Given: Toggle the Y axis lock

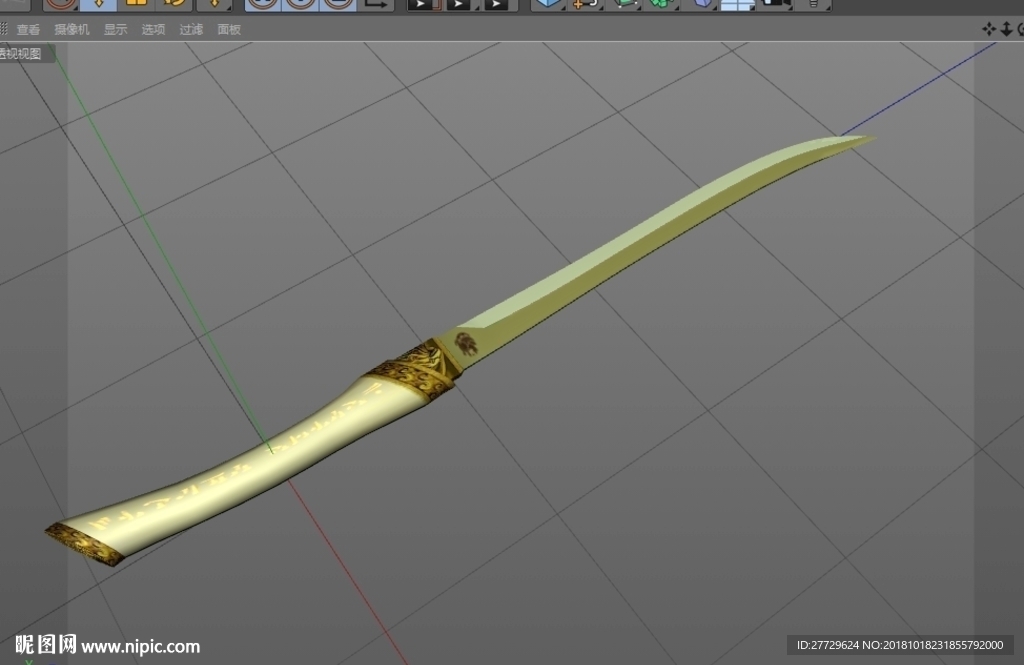Looking at the screenshot, I should [x=300, y=4].
